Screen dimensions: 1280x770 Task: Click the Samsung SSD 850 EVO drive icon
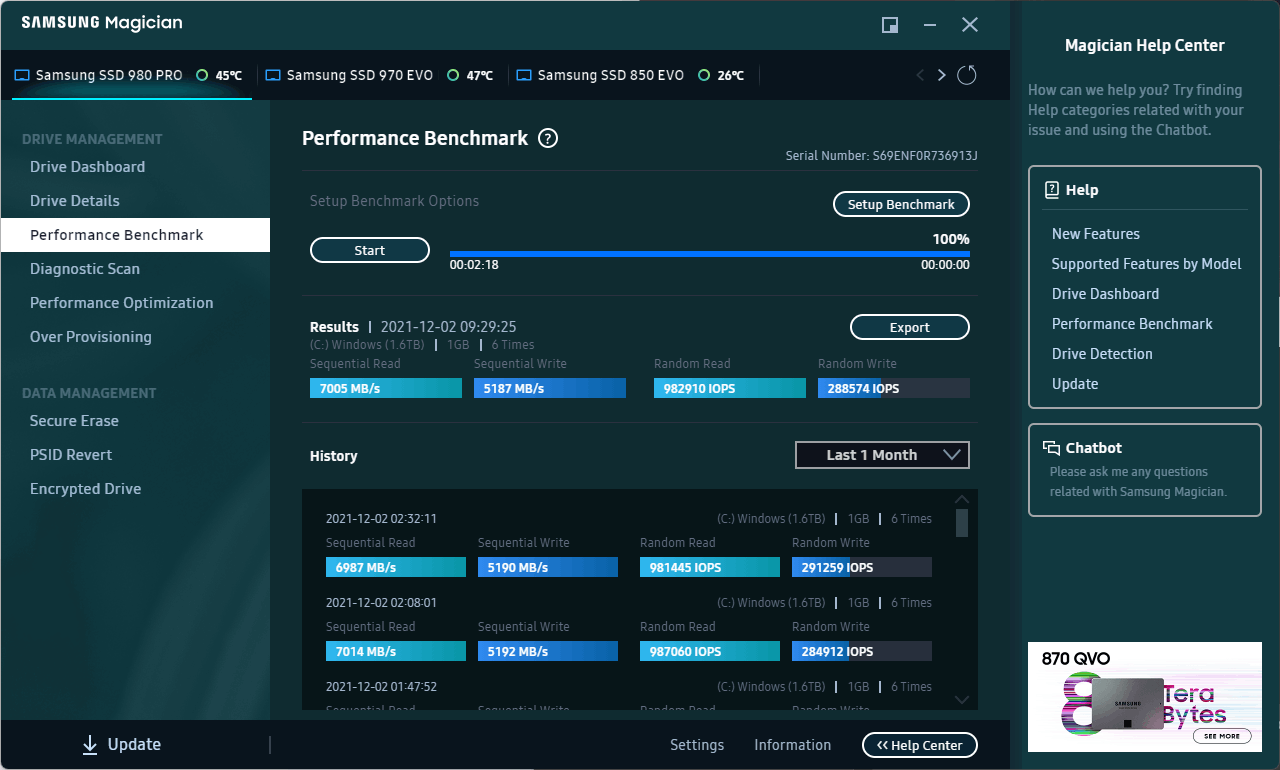click(524, 75)
